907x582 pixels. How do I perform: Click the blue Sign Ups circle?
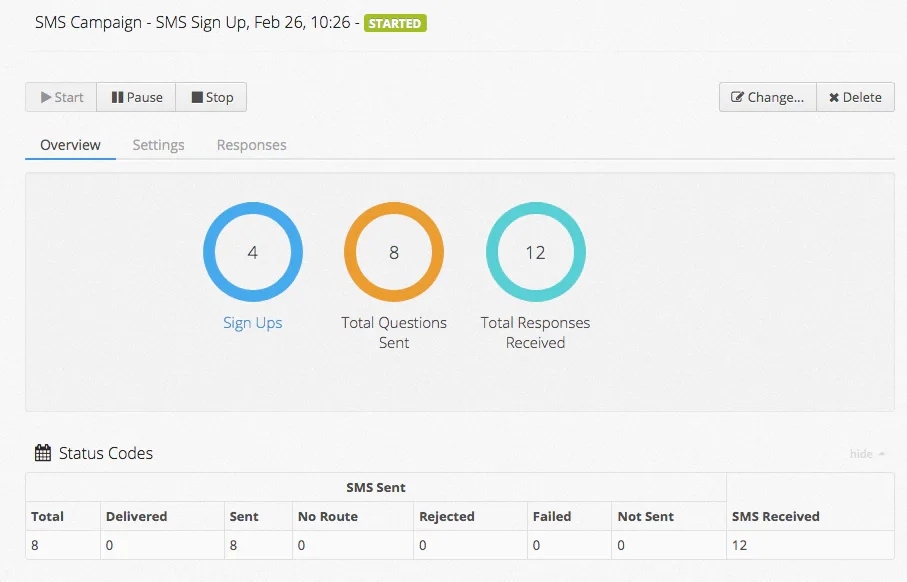point(252,253)
